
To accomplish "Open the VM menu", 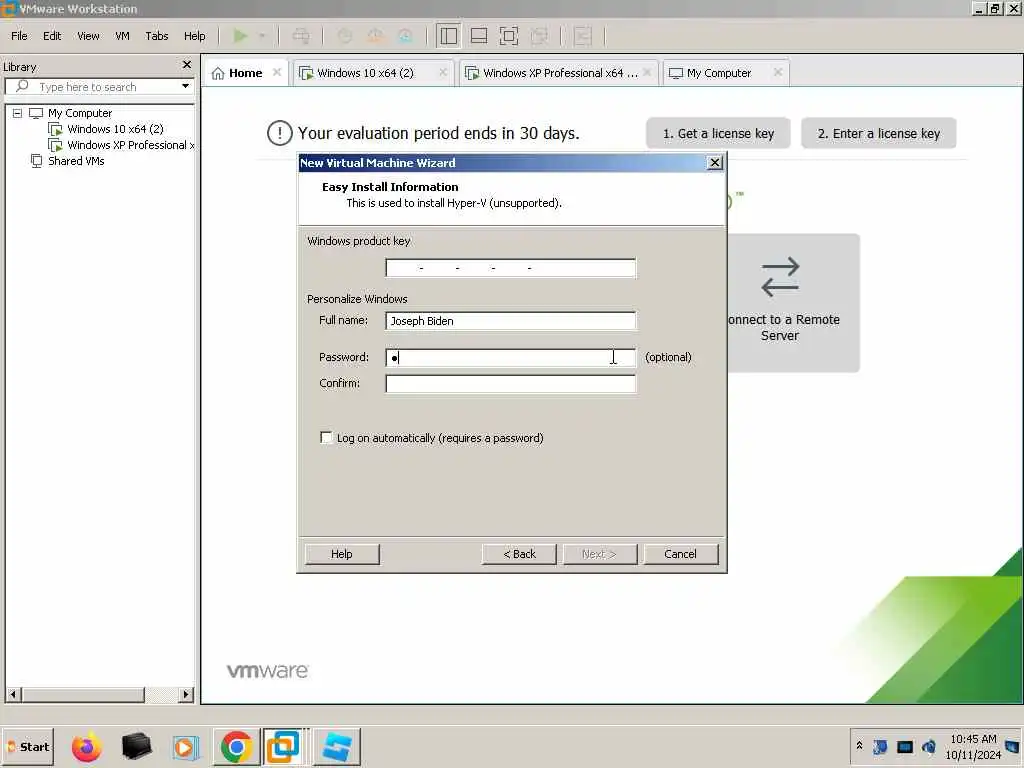I will [x=122, y=36].
